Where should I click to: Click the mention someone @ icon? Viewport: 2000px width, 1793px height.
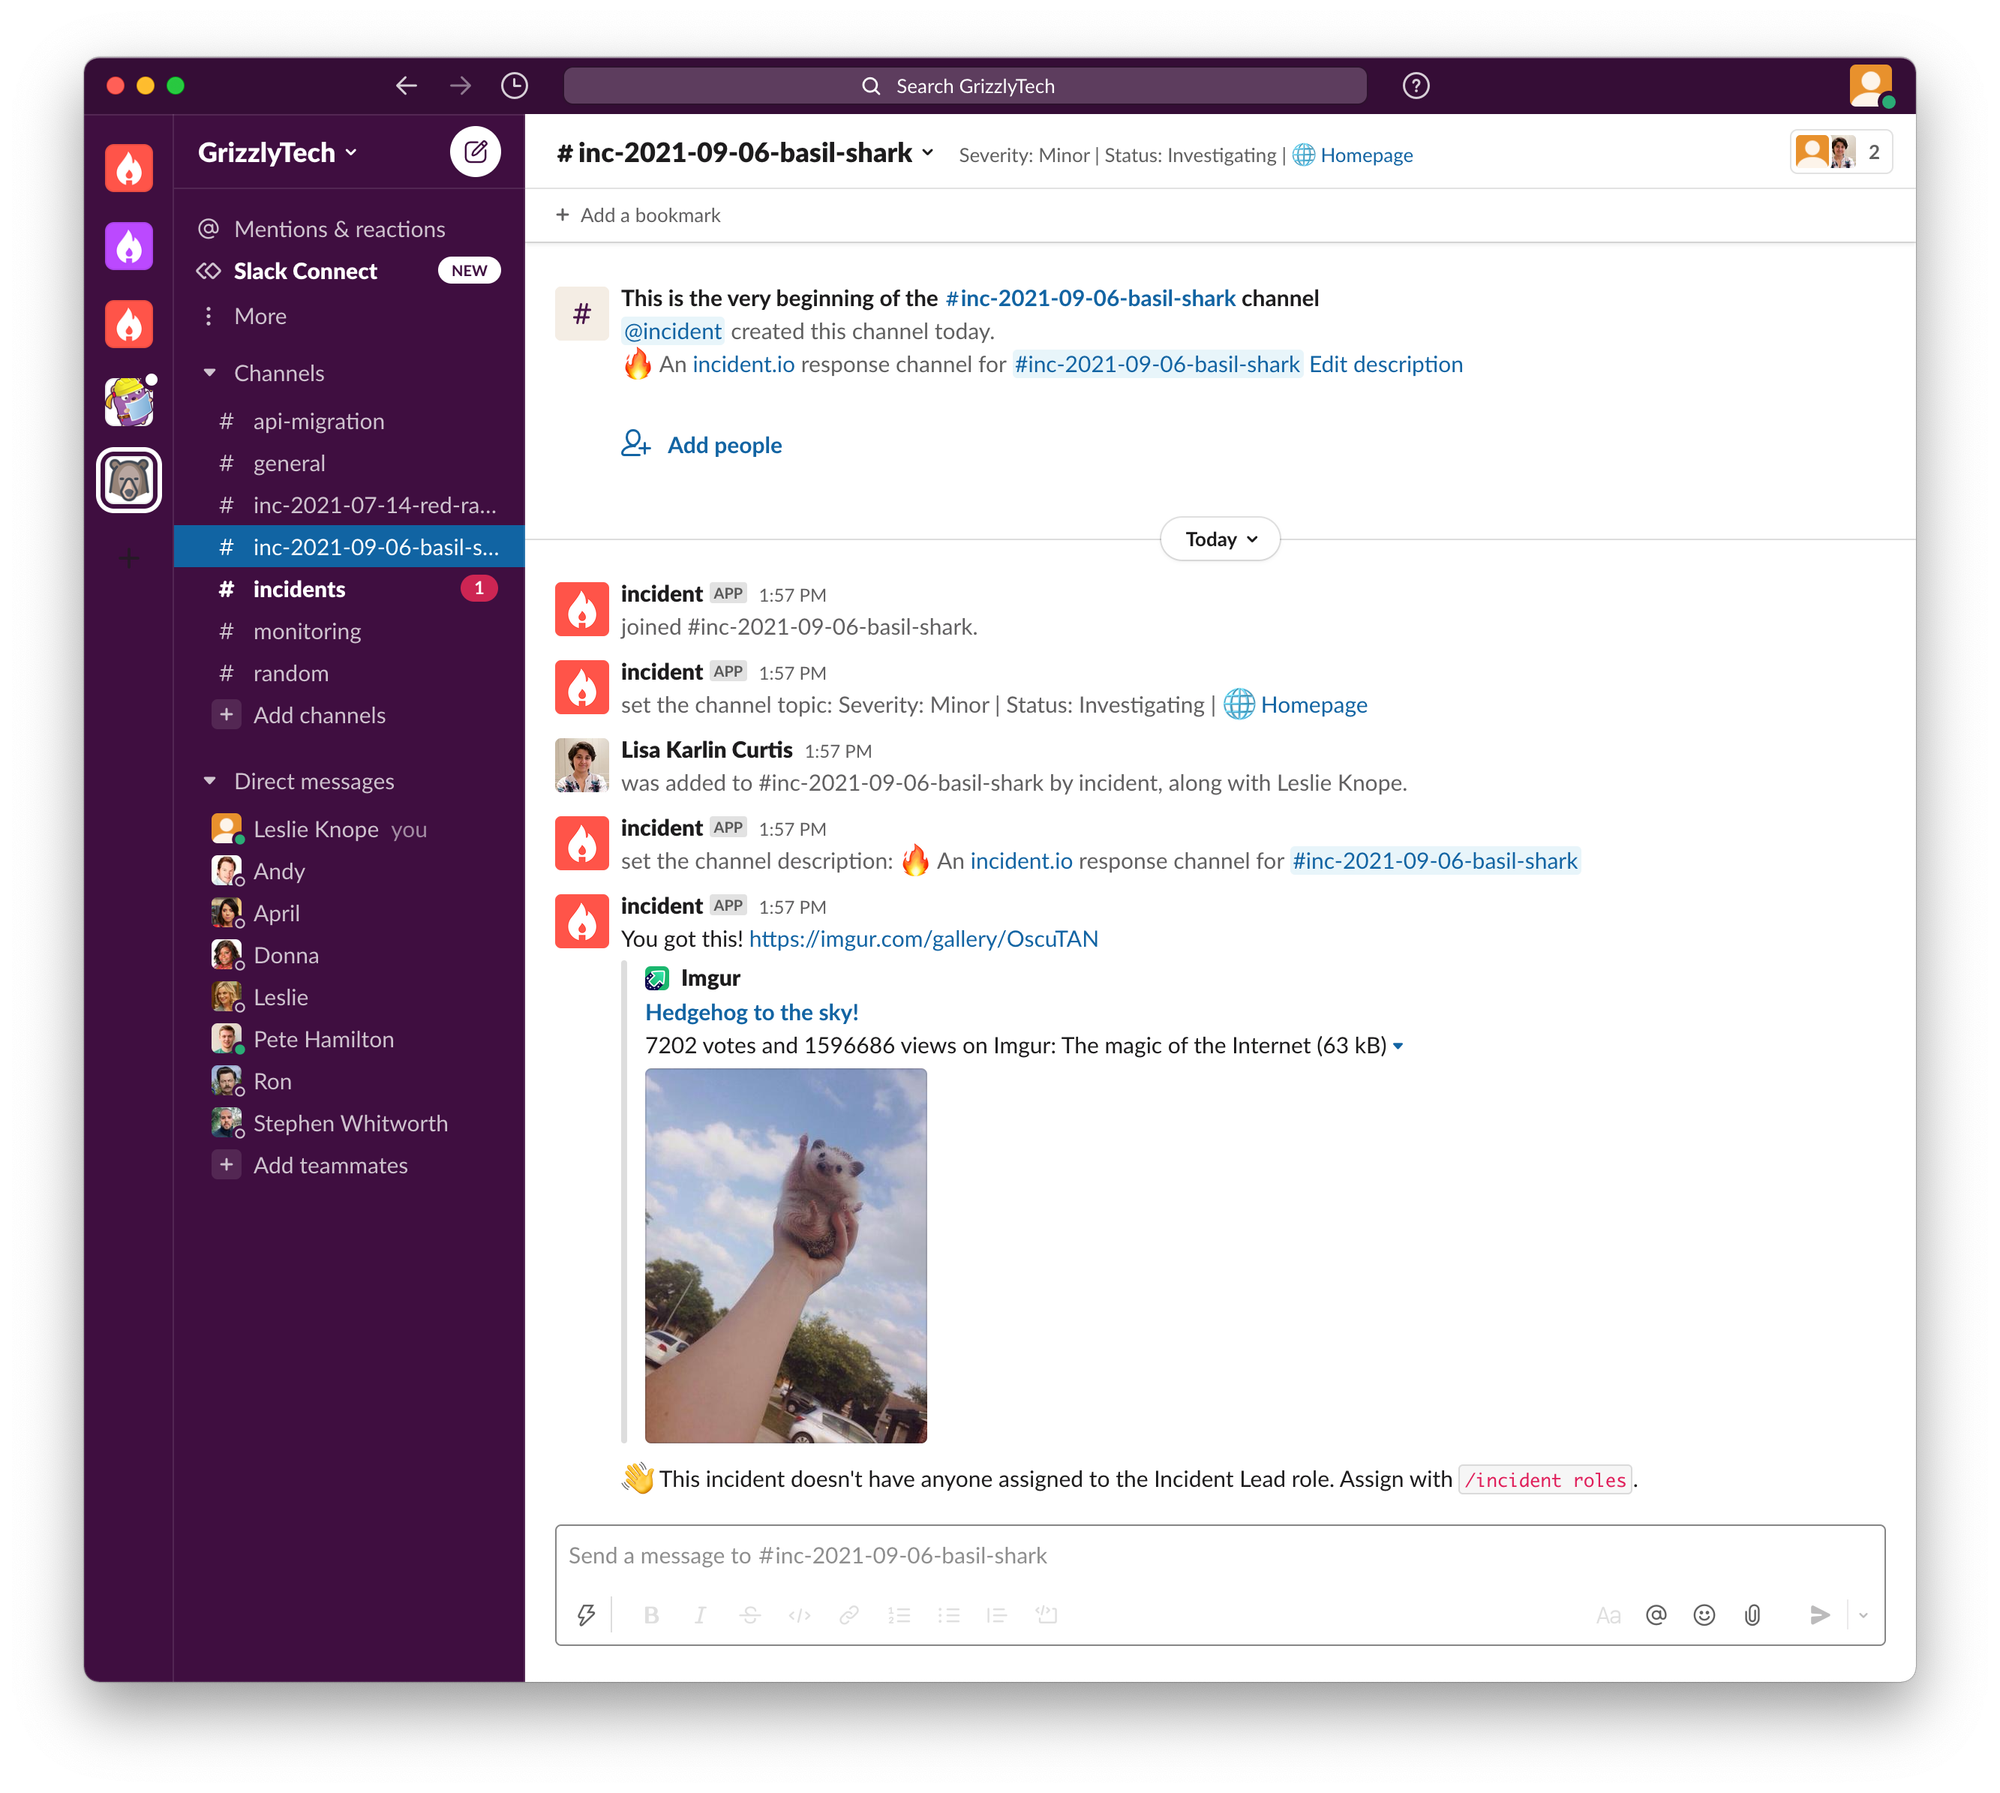click(x=1656, y=1614)
